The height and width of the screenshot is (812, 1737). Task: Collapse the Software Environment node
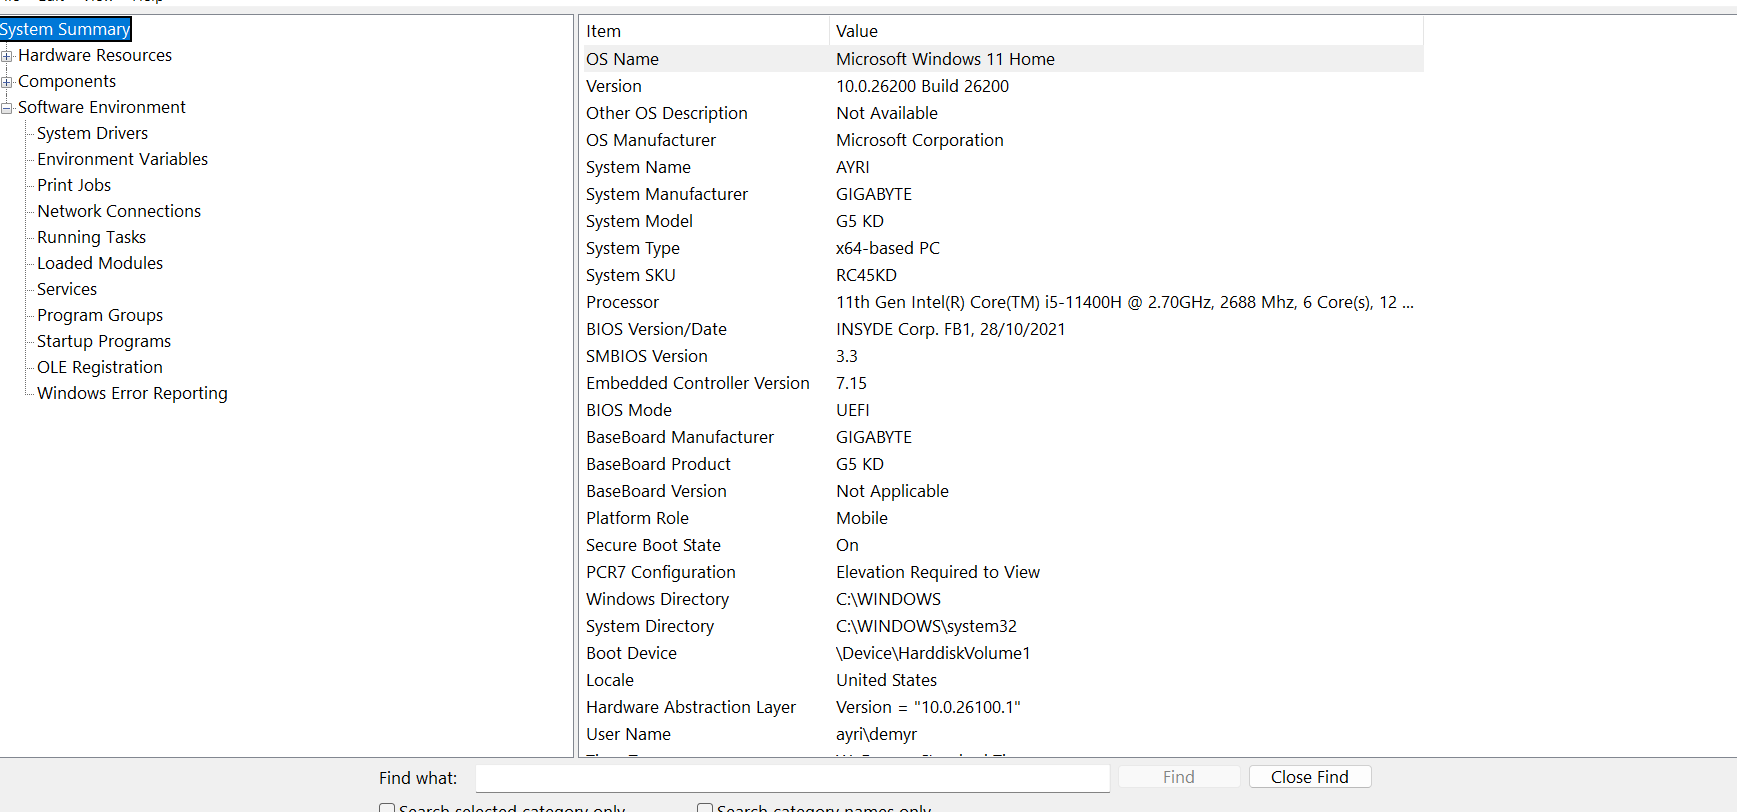coord(7,108)
